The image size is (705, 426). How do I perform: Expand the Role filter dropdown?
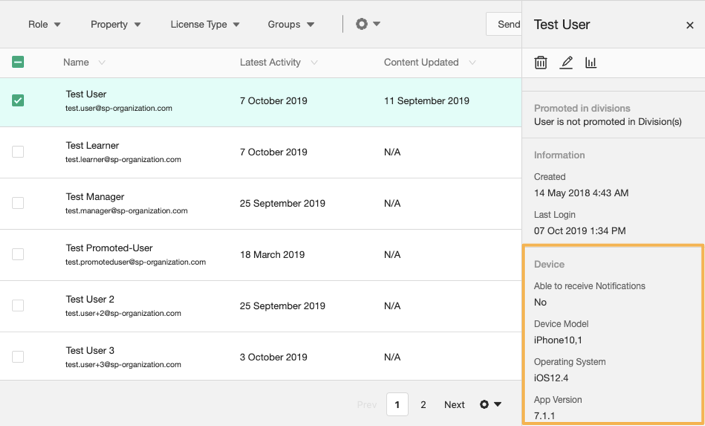pos(44,24)
